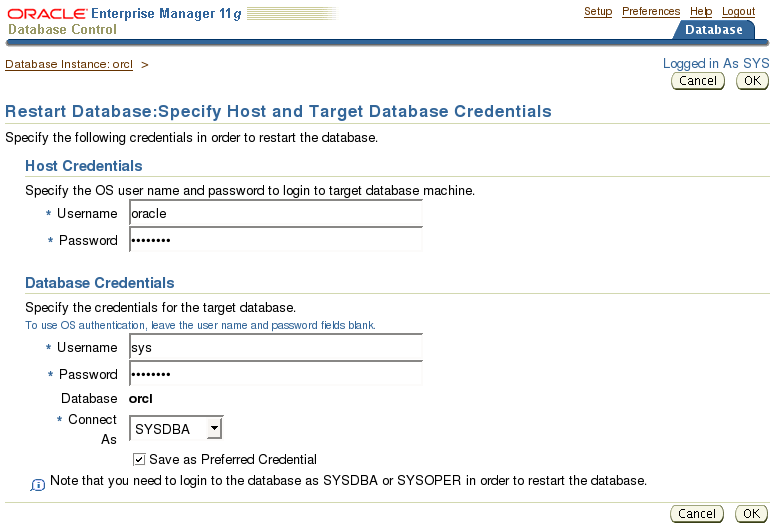Click the Logged in As SYS text
The width and height of the screenshot is (770, 525).
[x=716, y=63]
